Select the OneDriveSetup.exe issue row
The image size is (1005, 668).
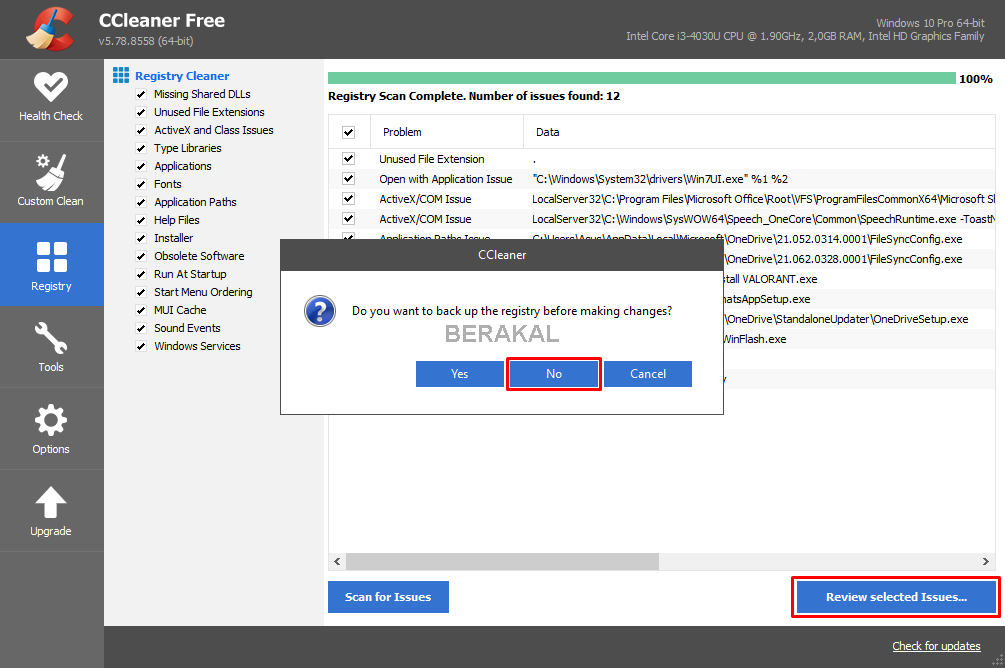(x=859, y=319)
